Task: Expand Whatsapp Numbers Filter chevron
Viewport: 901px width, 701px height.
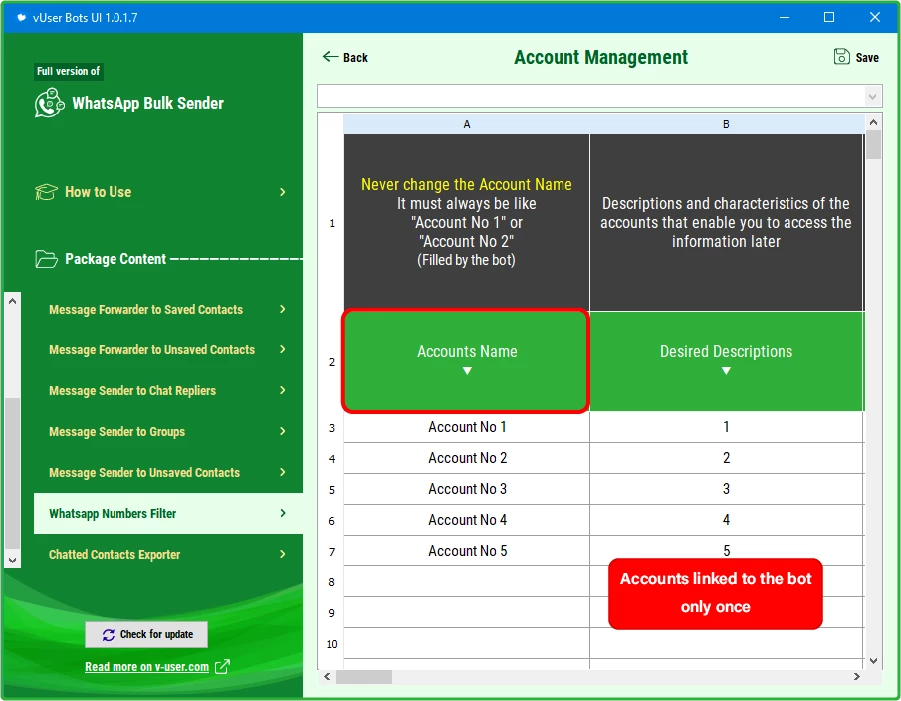Action: coord(282,513)
